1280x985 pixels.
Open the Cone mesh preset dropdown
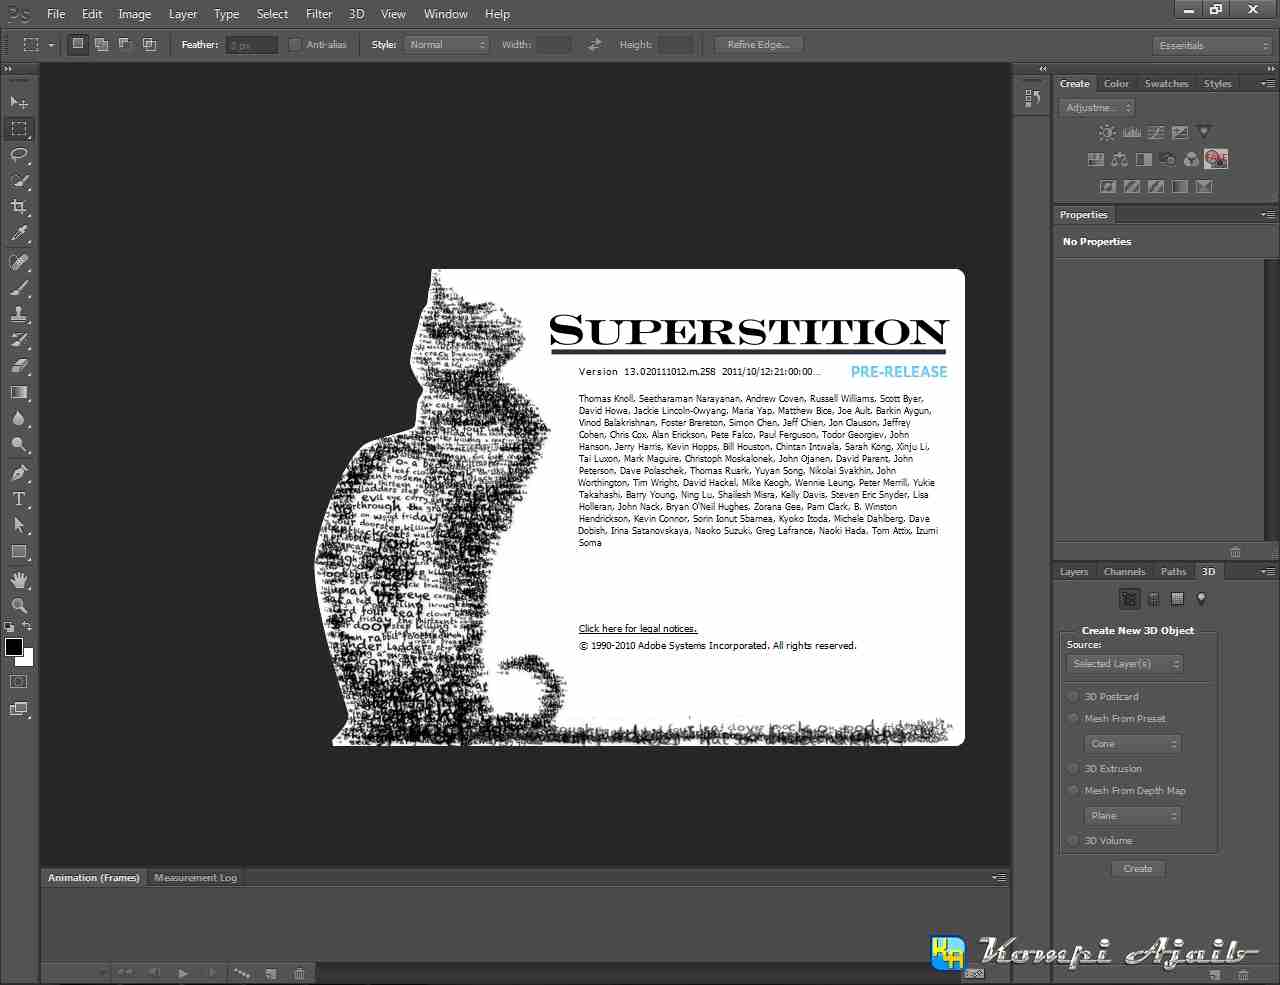[x=1133, y=744]
